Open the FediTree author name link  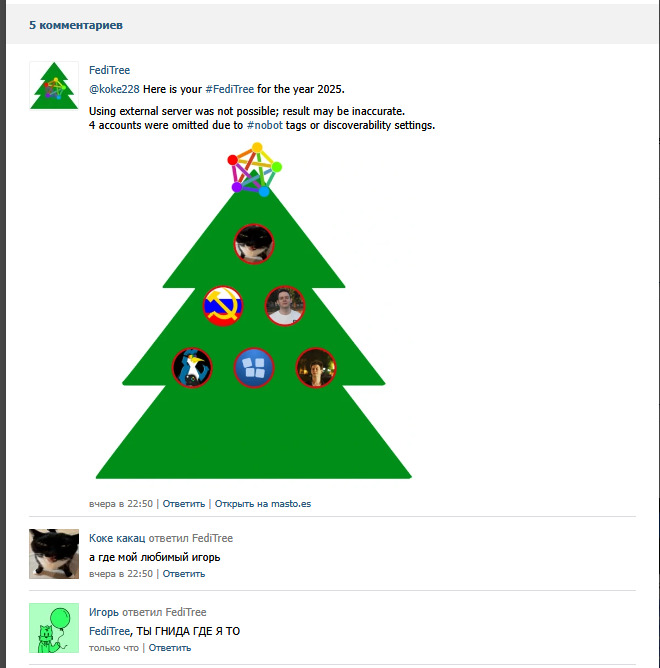(110, 70)
